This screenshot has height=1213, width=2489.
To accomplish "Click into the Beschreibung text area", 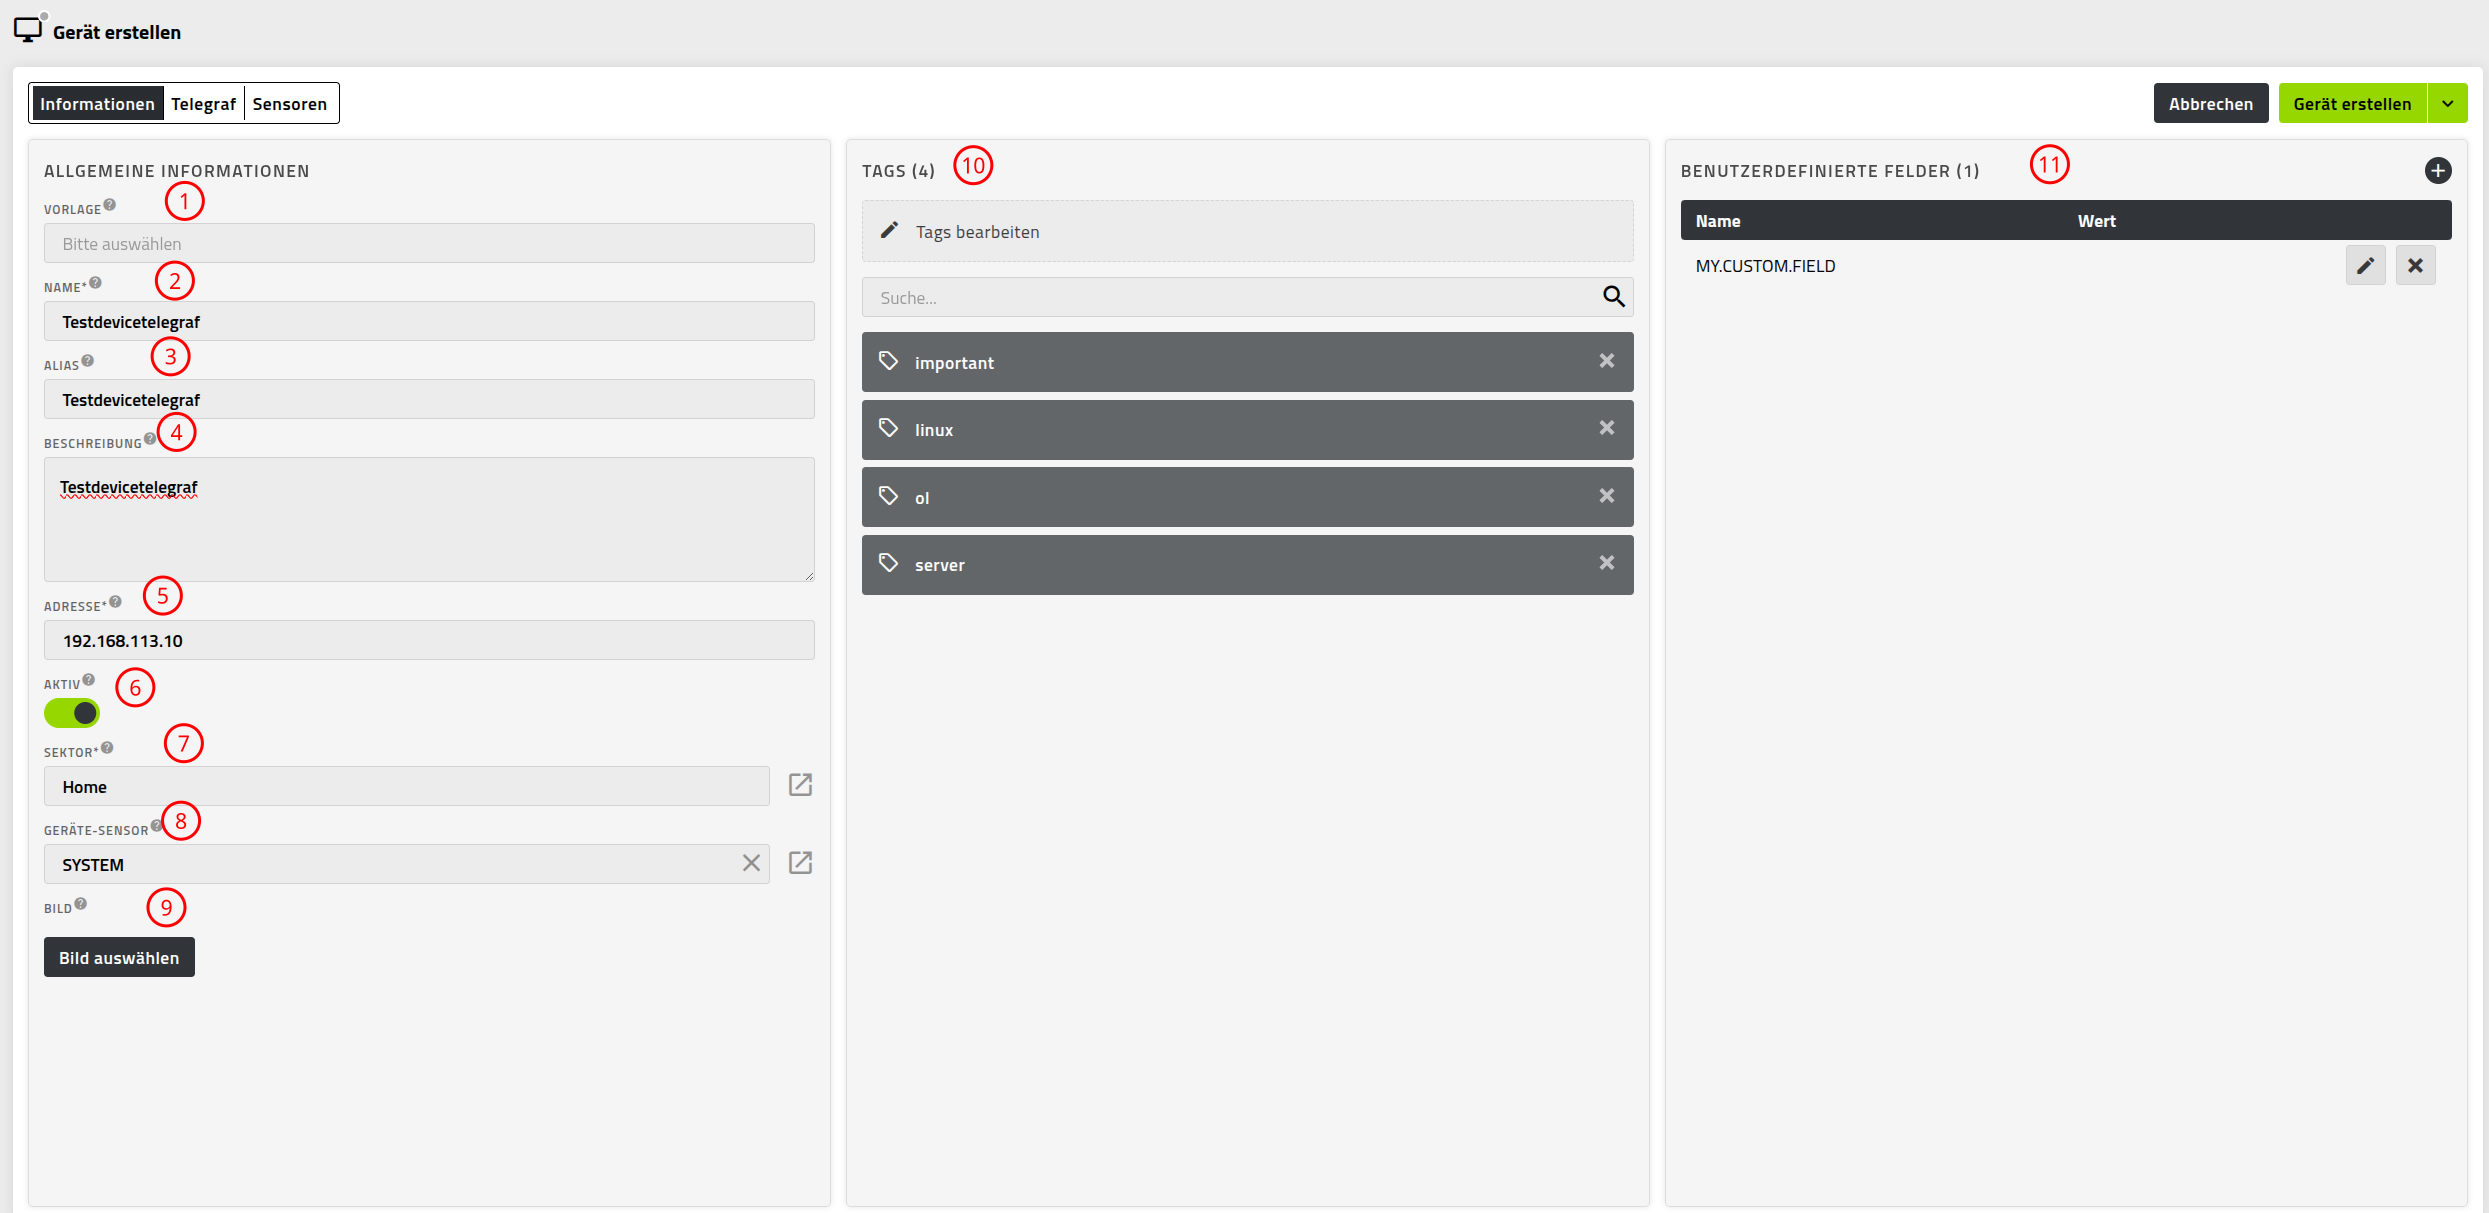I will (x=429, y=519).
